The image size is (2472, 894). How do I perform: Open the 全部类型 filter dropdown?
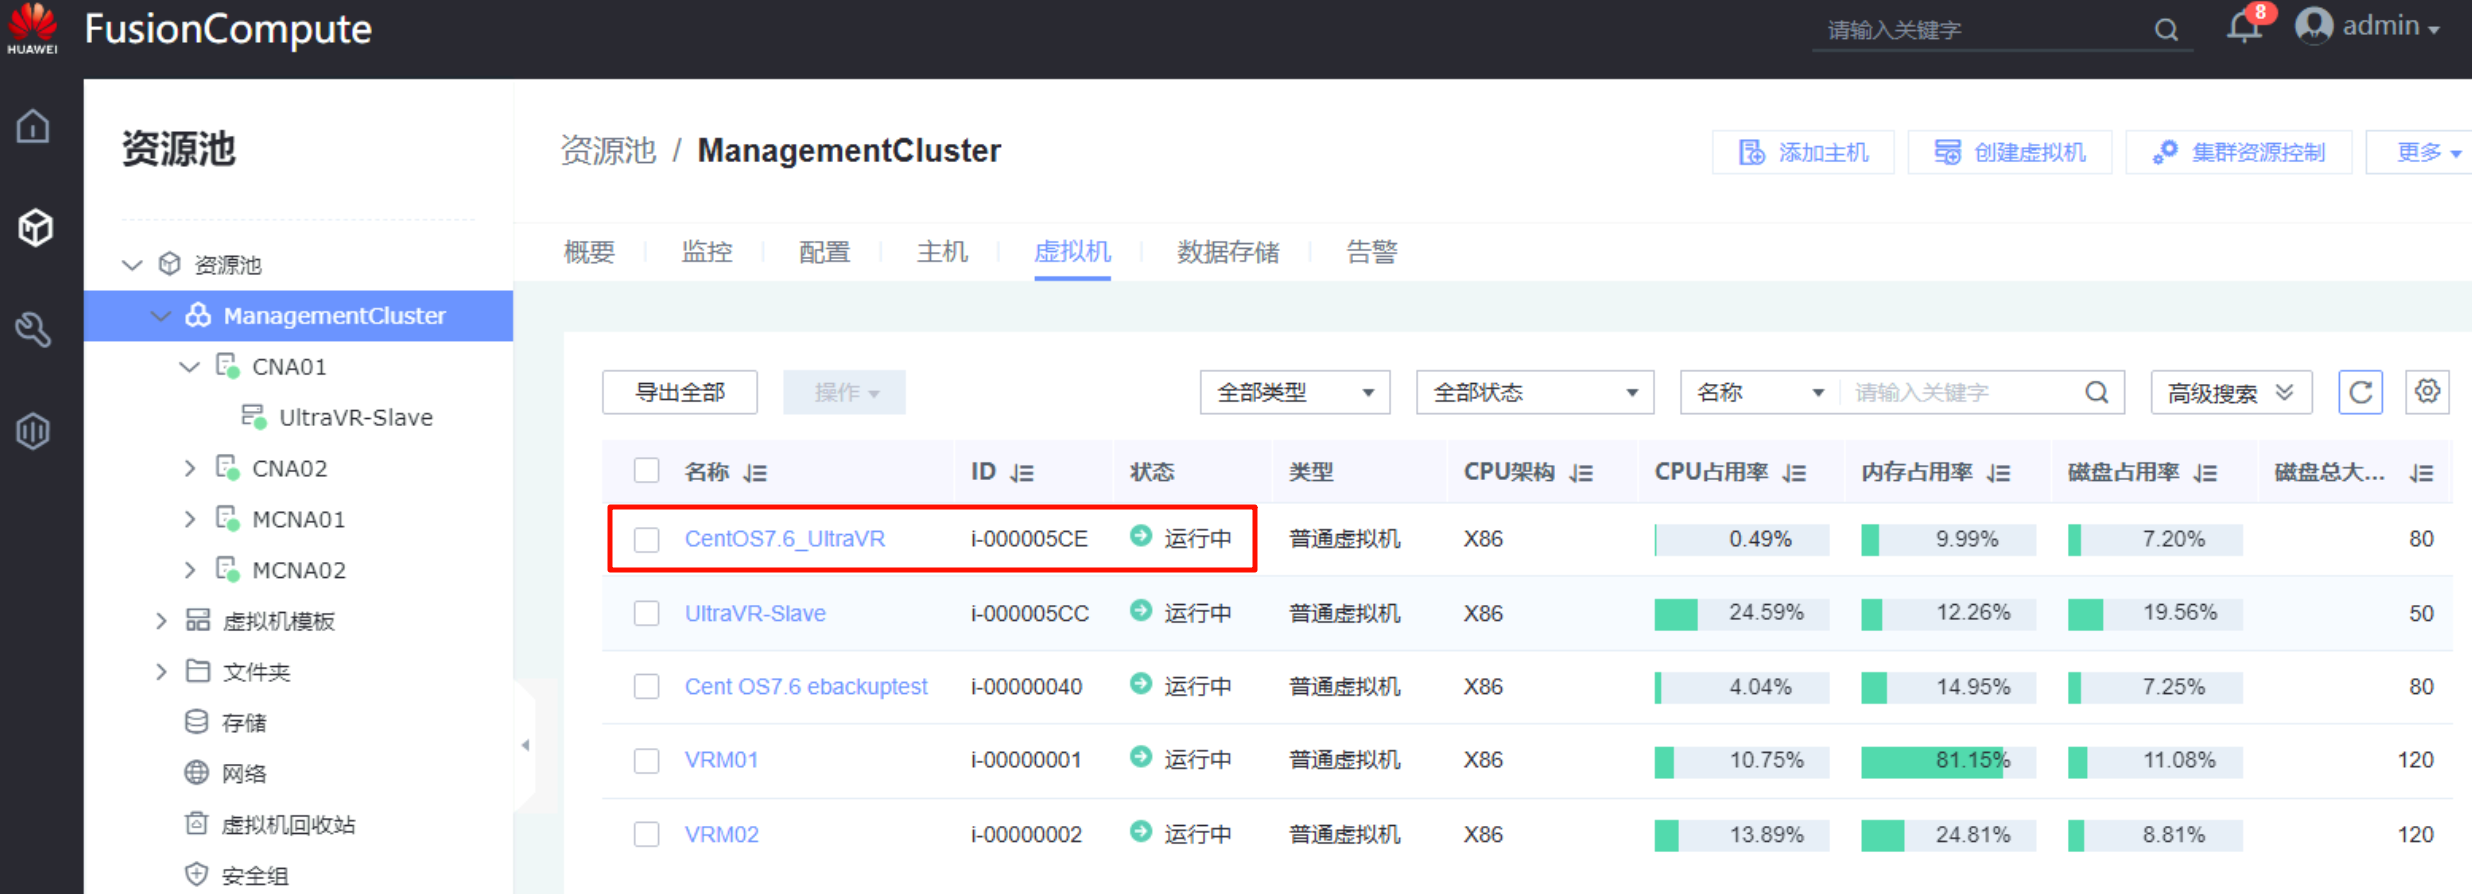coord(1294,393)
